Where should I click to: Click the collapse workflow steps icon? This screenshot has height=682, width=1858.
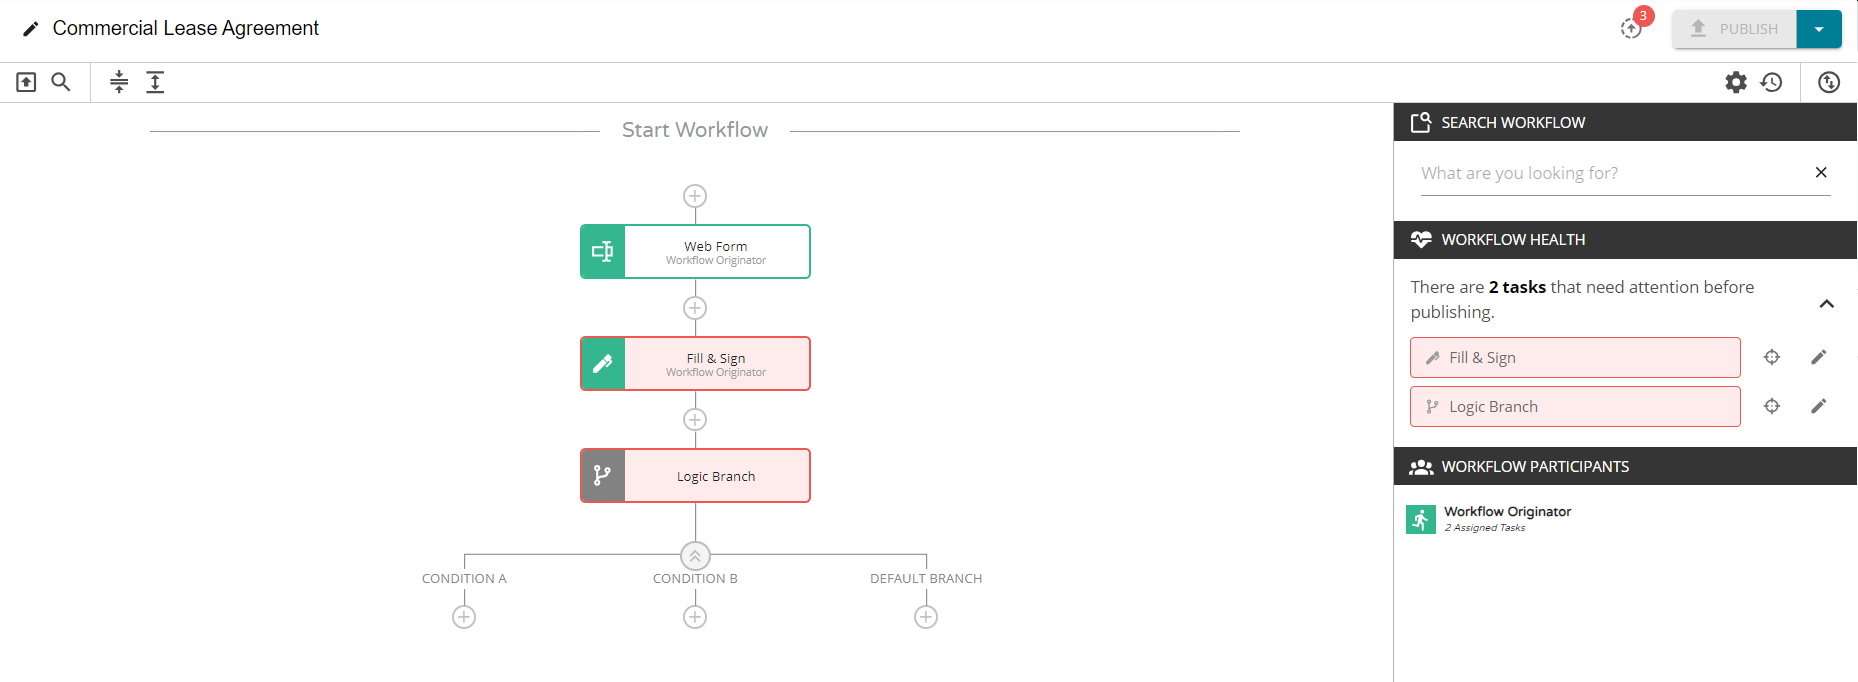pyautogui.click(x=119, y=82)
